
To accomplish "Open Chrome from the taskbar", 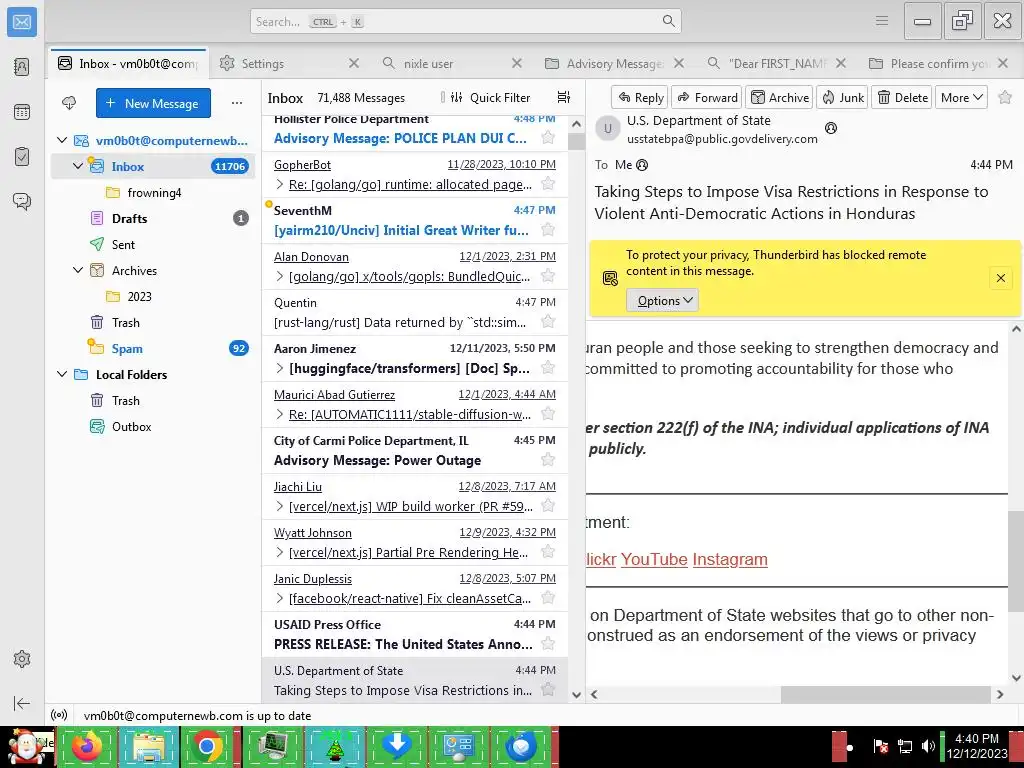I will click(x=208, y=746).
